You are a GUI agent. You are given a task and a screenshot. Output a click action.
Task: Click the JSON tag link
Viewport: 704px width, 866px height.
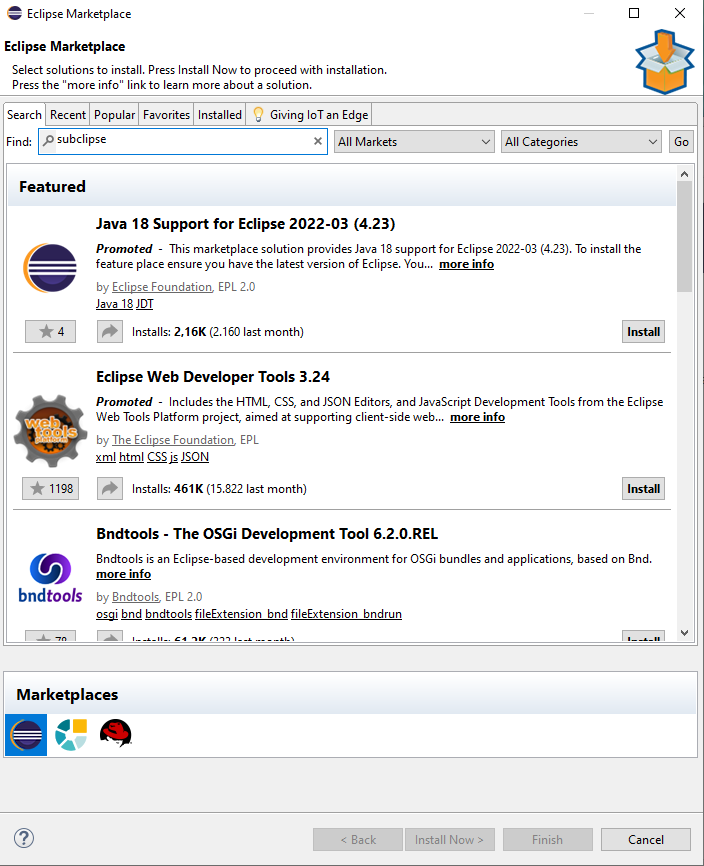point(195,457)
